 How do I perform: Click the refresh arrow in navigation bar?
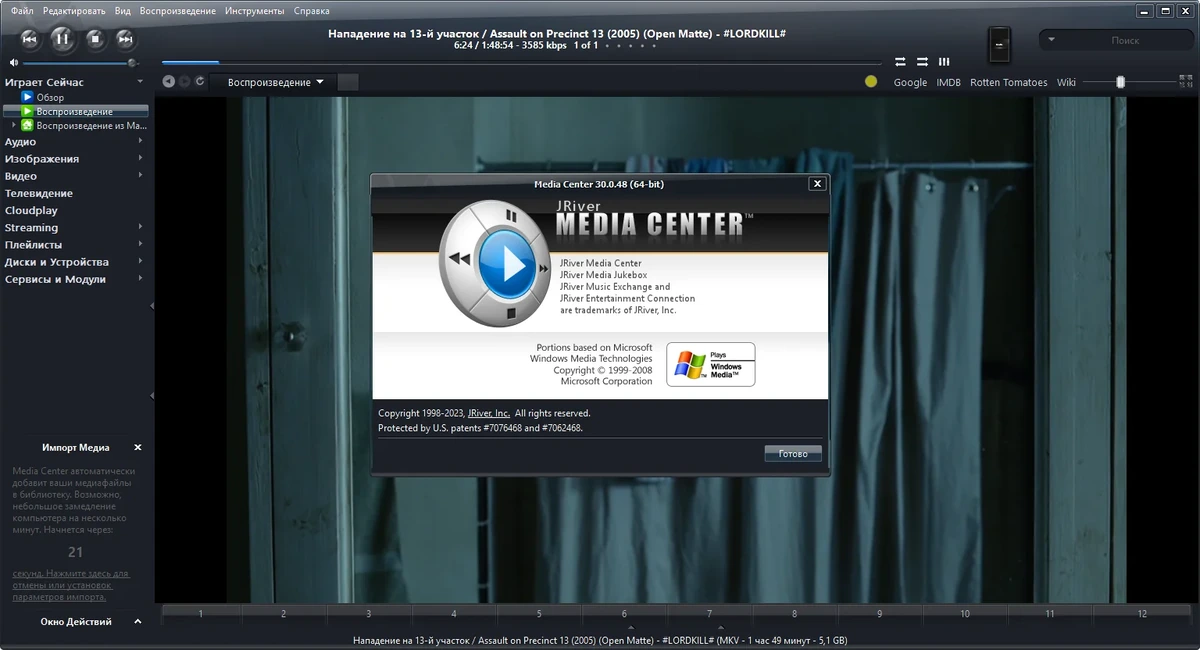click(200, 81)
